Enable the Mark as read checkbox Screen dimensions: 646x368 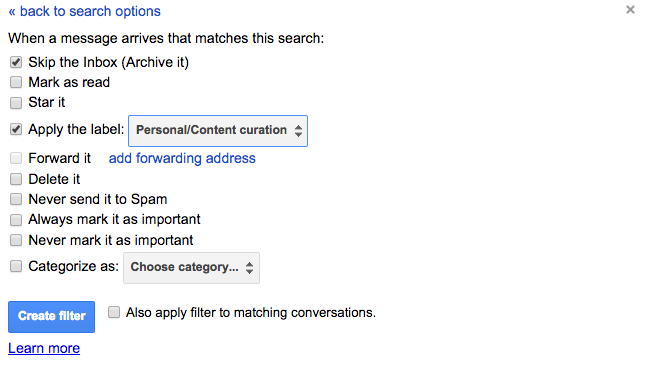[16, 82]
